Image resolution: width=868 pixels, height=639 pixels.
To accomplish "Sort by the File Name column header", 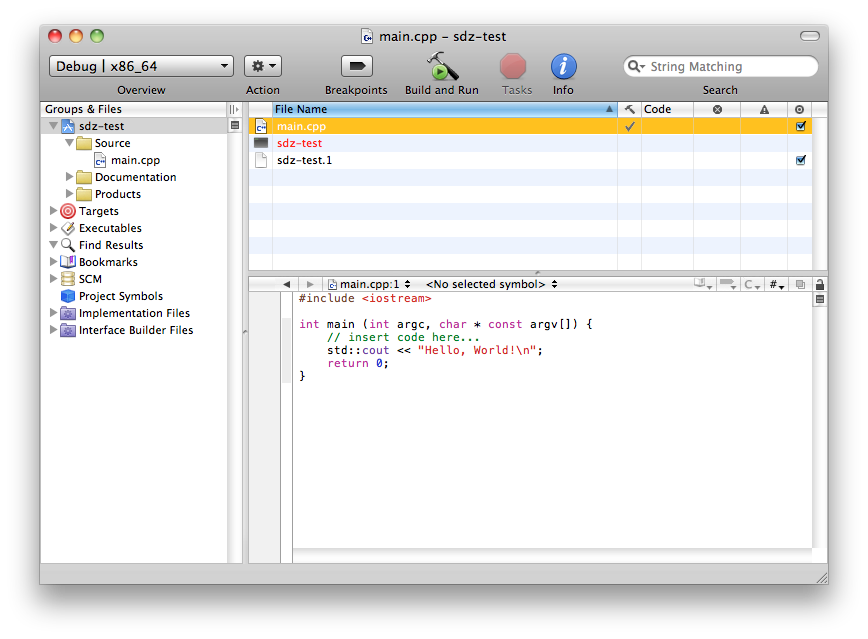I will click(445, 110).
